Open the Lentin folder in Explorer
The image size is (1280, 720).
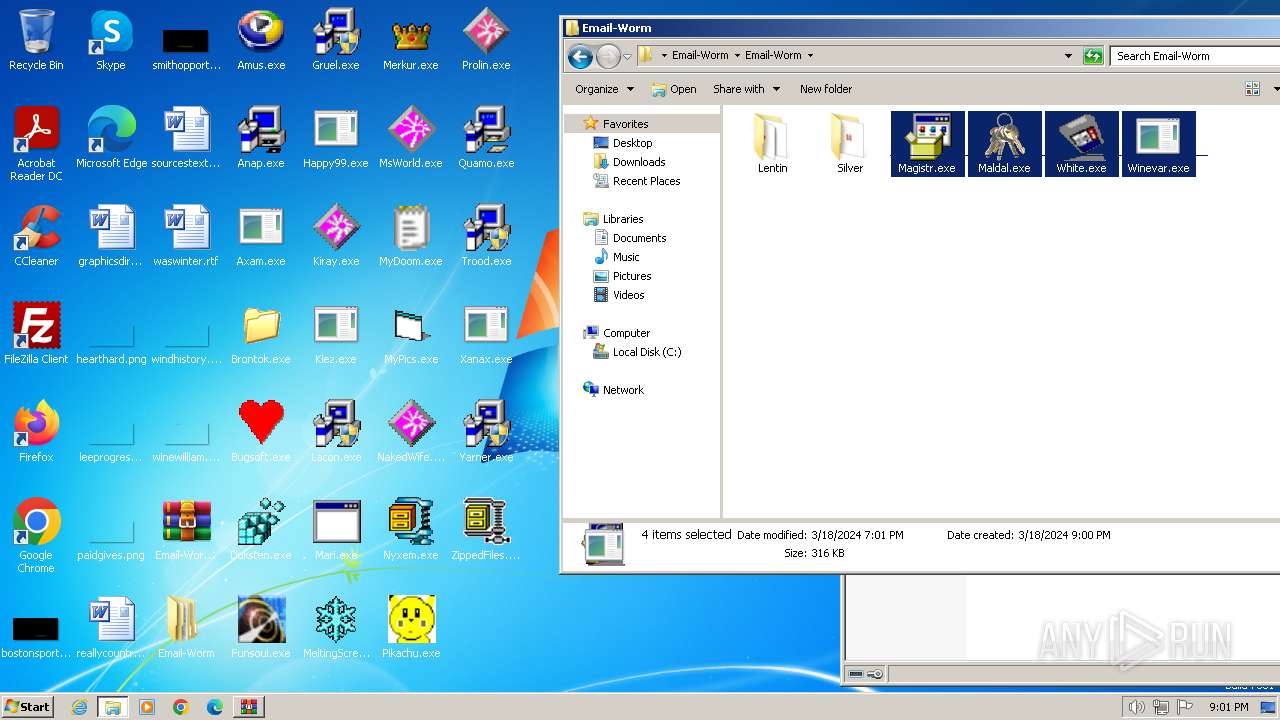coord(772,144)
